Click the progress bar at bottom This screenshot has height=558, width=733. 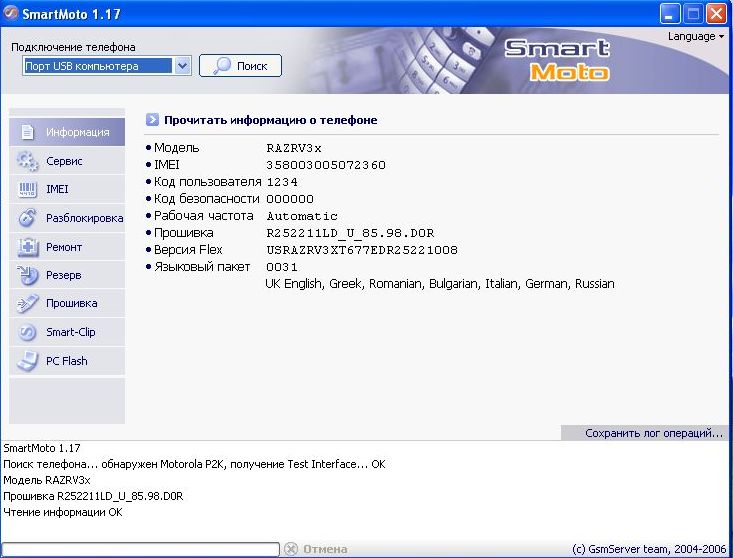[x=140, y=549]
